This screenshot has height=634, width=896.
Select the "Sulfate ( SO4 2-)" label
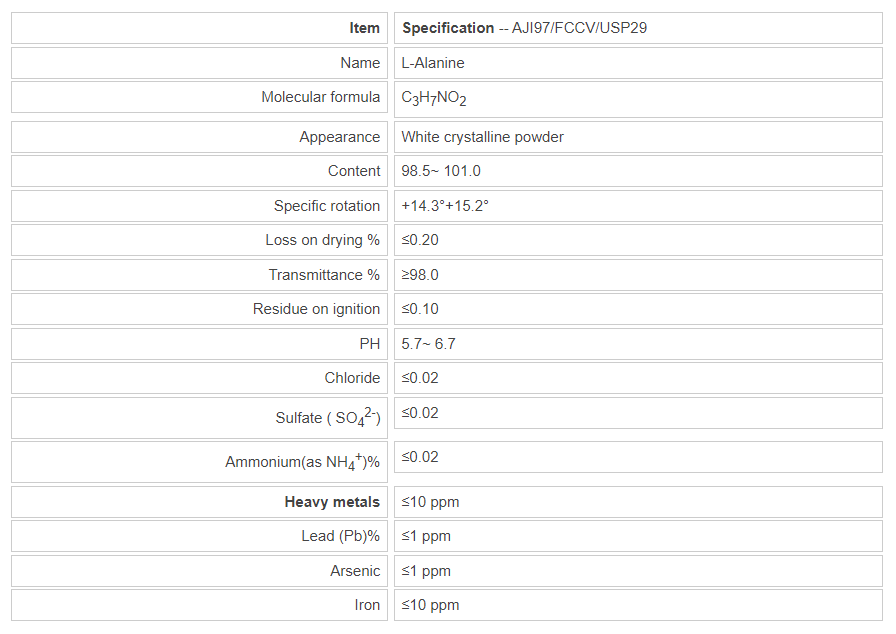tap(328, 418)
